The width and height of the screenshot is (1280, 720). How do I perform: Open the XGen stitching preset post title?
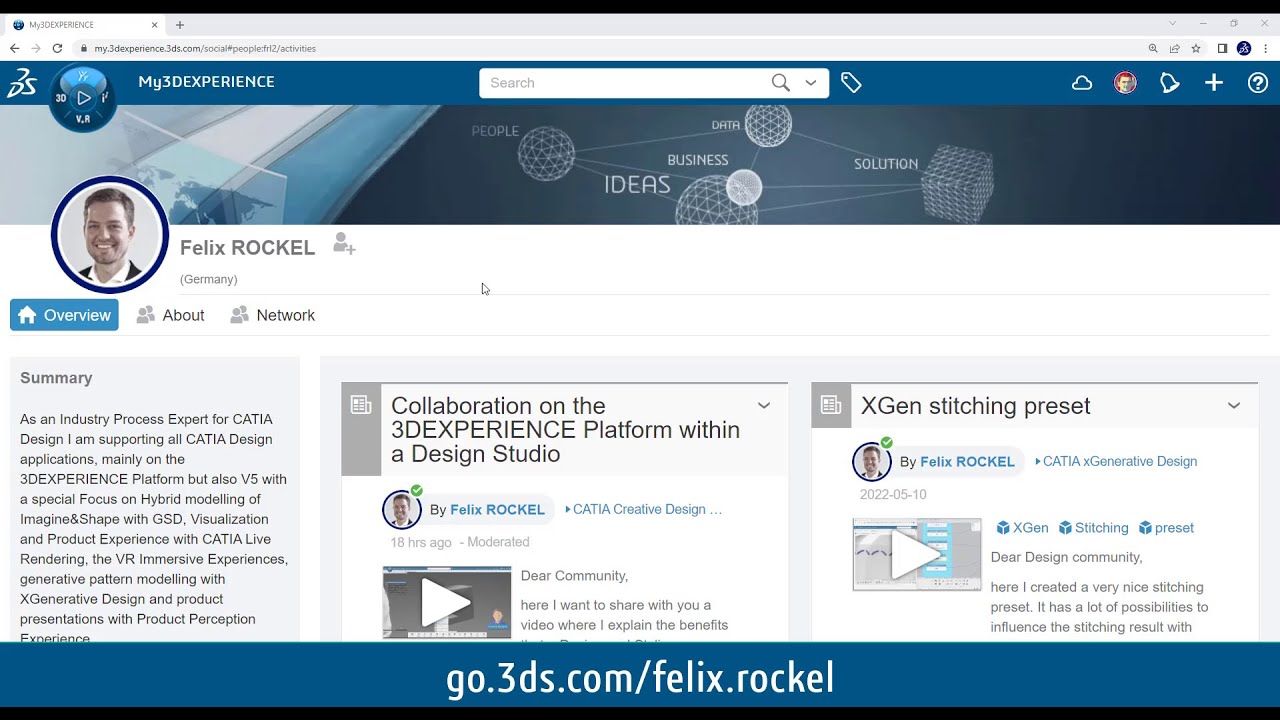[x=975, y=406]
